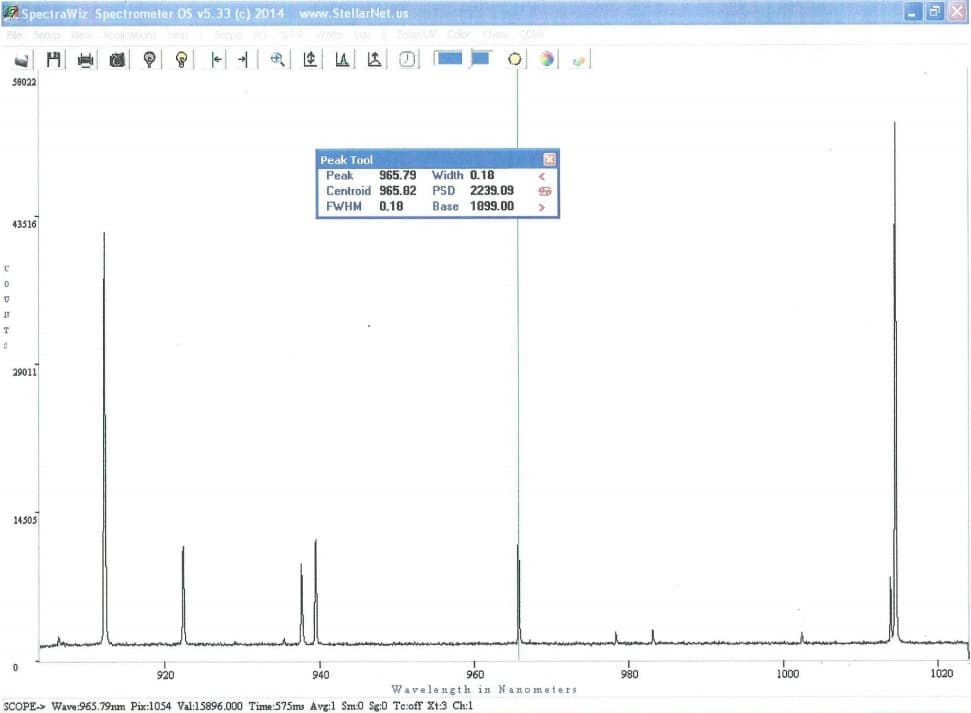This screenshot has width=971, height=713.
Task: Click the spectral peak near 939.5 nm
Action: tap(316, 592)
